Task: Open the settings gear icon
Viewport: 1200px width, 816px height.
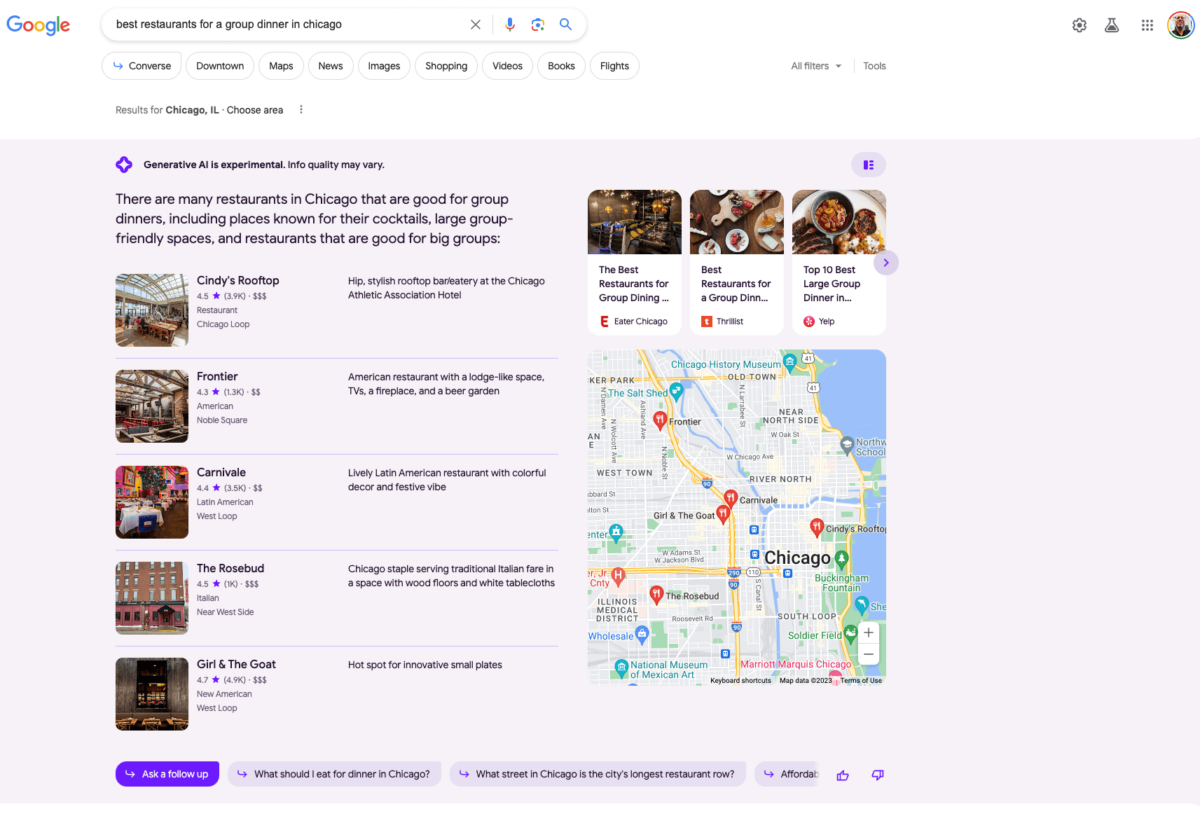Action: 1079,26
